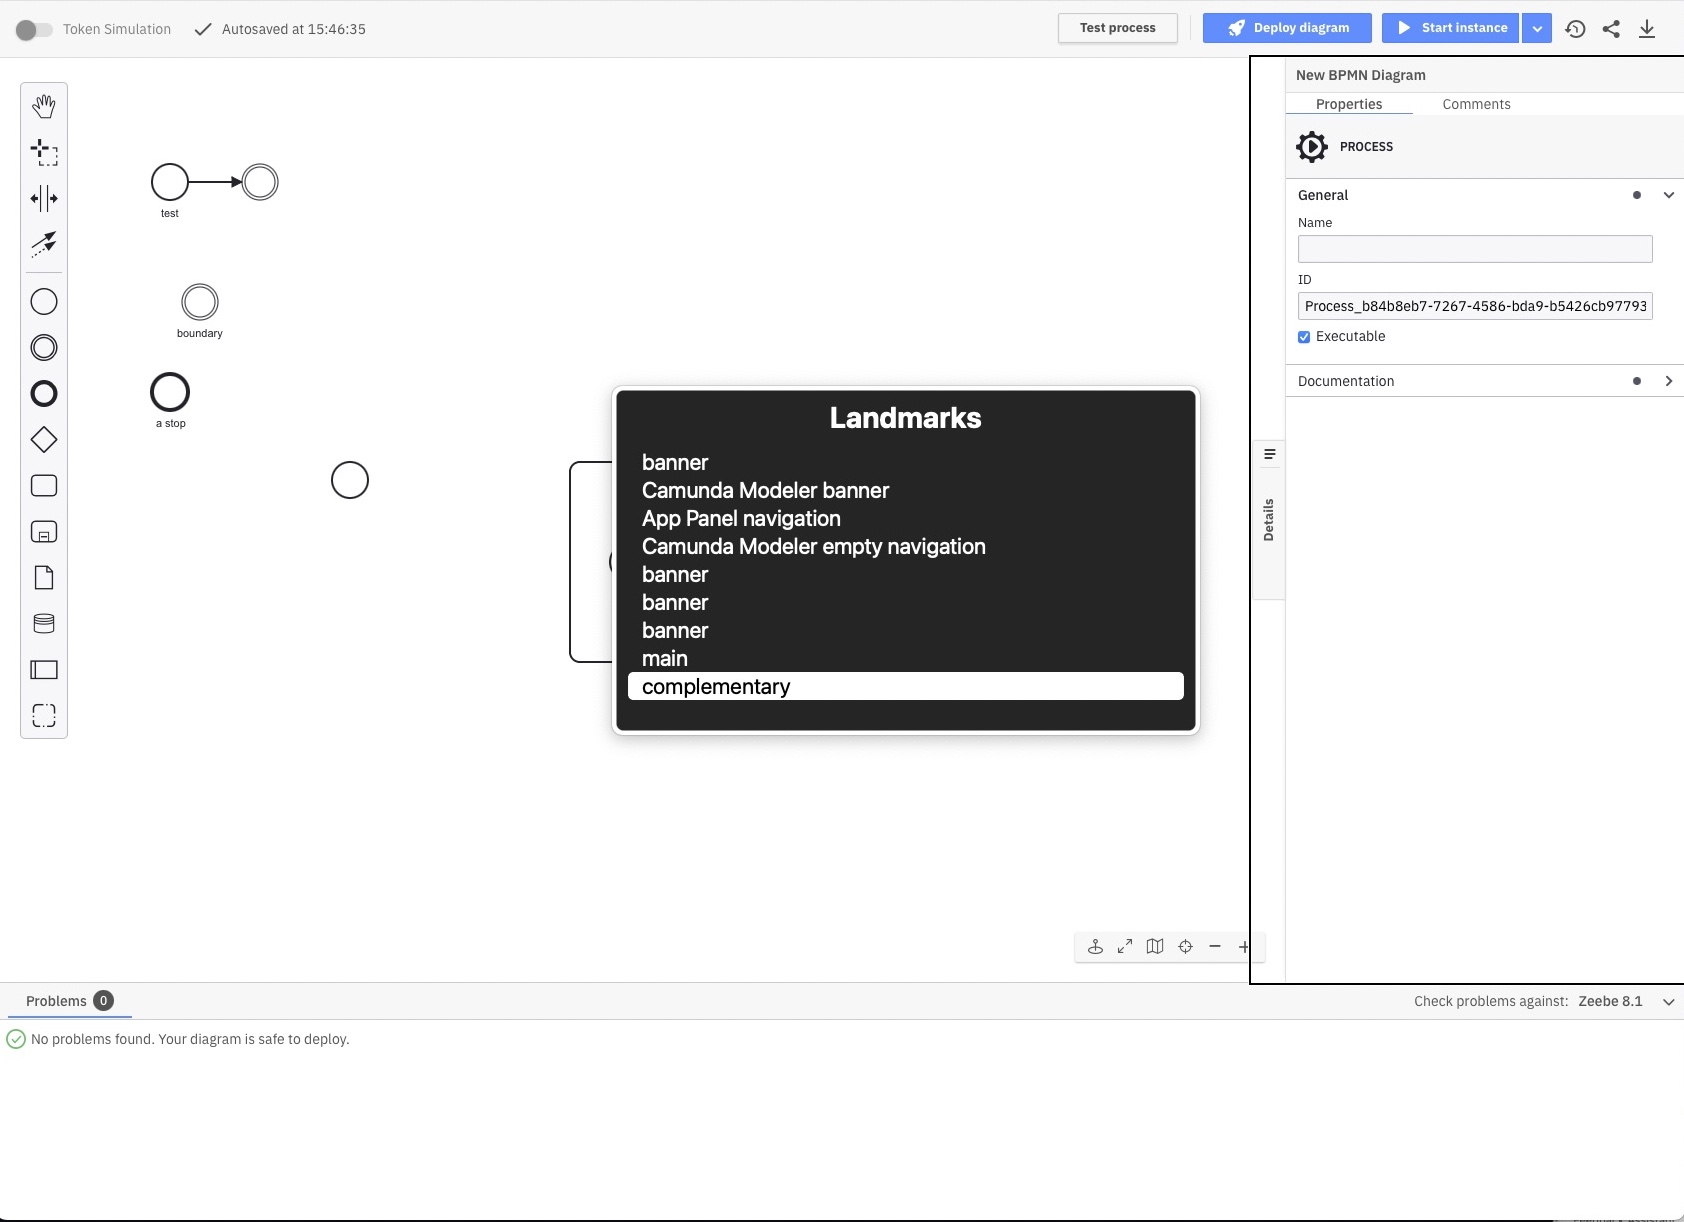The width and height of the screenshot is (1684, 1222).
Task: Select the Hand tool in the palette
Action: pos(44,105)
